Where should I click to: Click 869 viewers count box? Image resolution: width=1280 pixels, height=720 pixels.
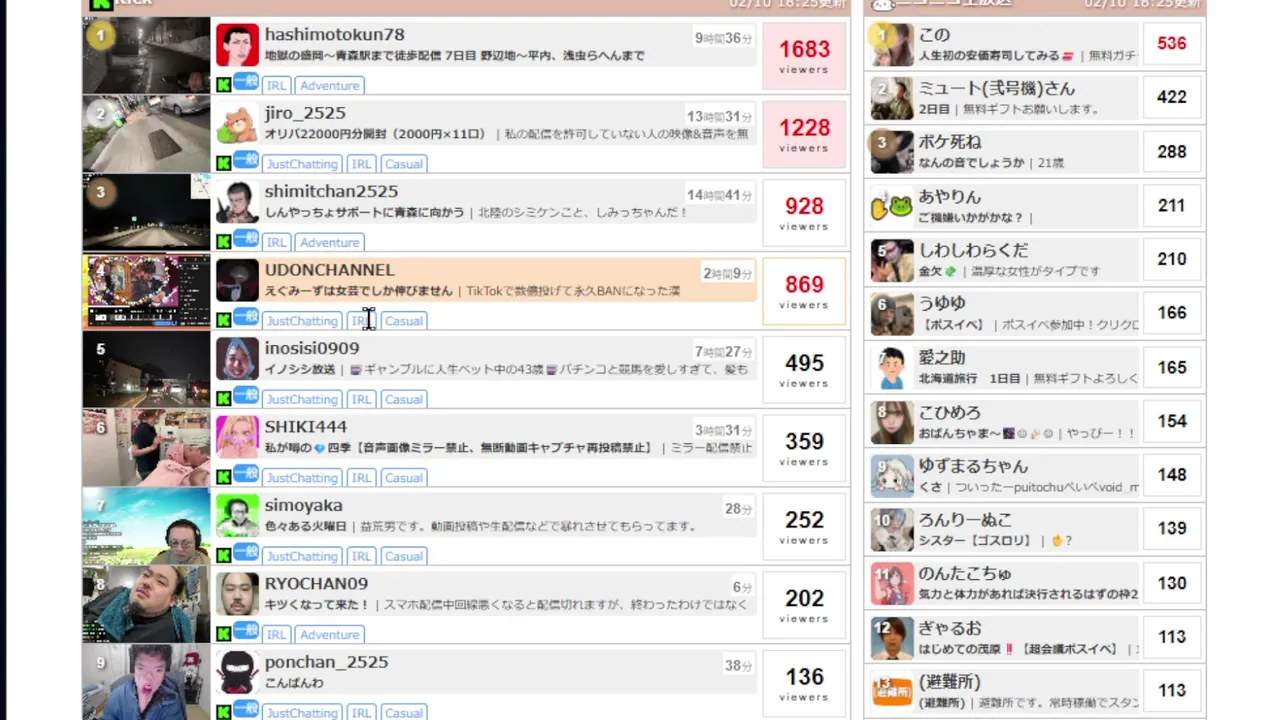(x=804, y=291)
